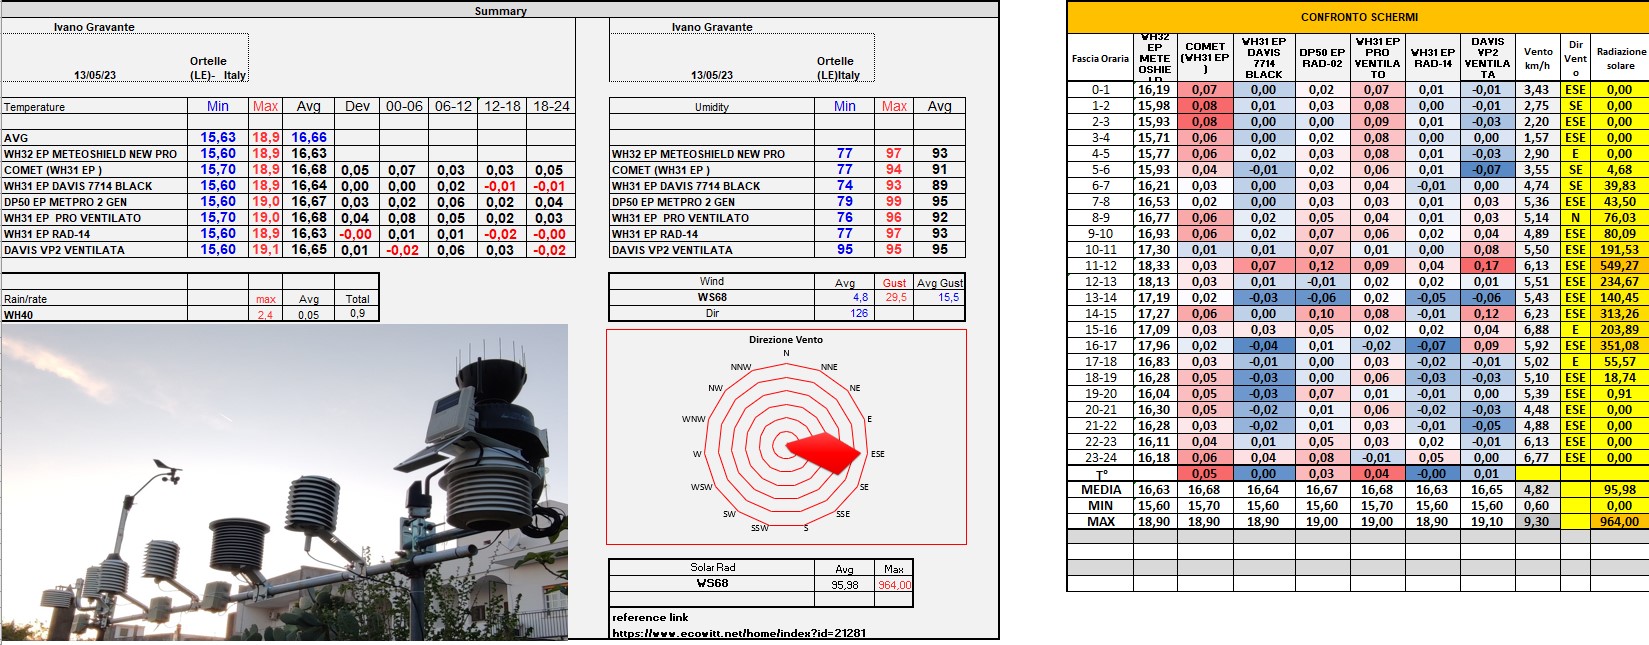Open the ecowitt.net reference link
Image resolution: width=1649 pixels, height=645 pixels.
(738, 633)
